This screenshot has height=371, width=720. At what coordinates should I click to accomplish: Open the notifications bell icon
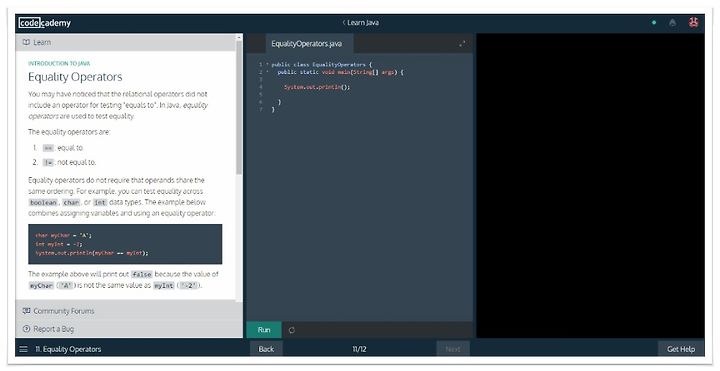click(673, 22)
